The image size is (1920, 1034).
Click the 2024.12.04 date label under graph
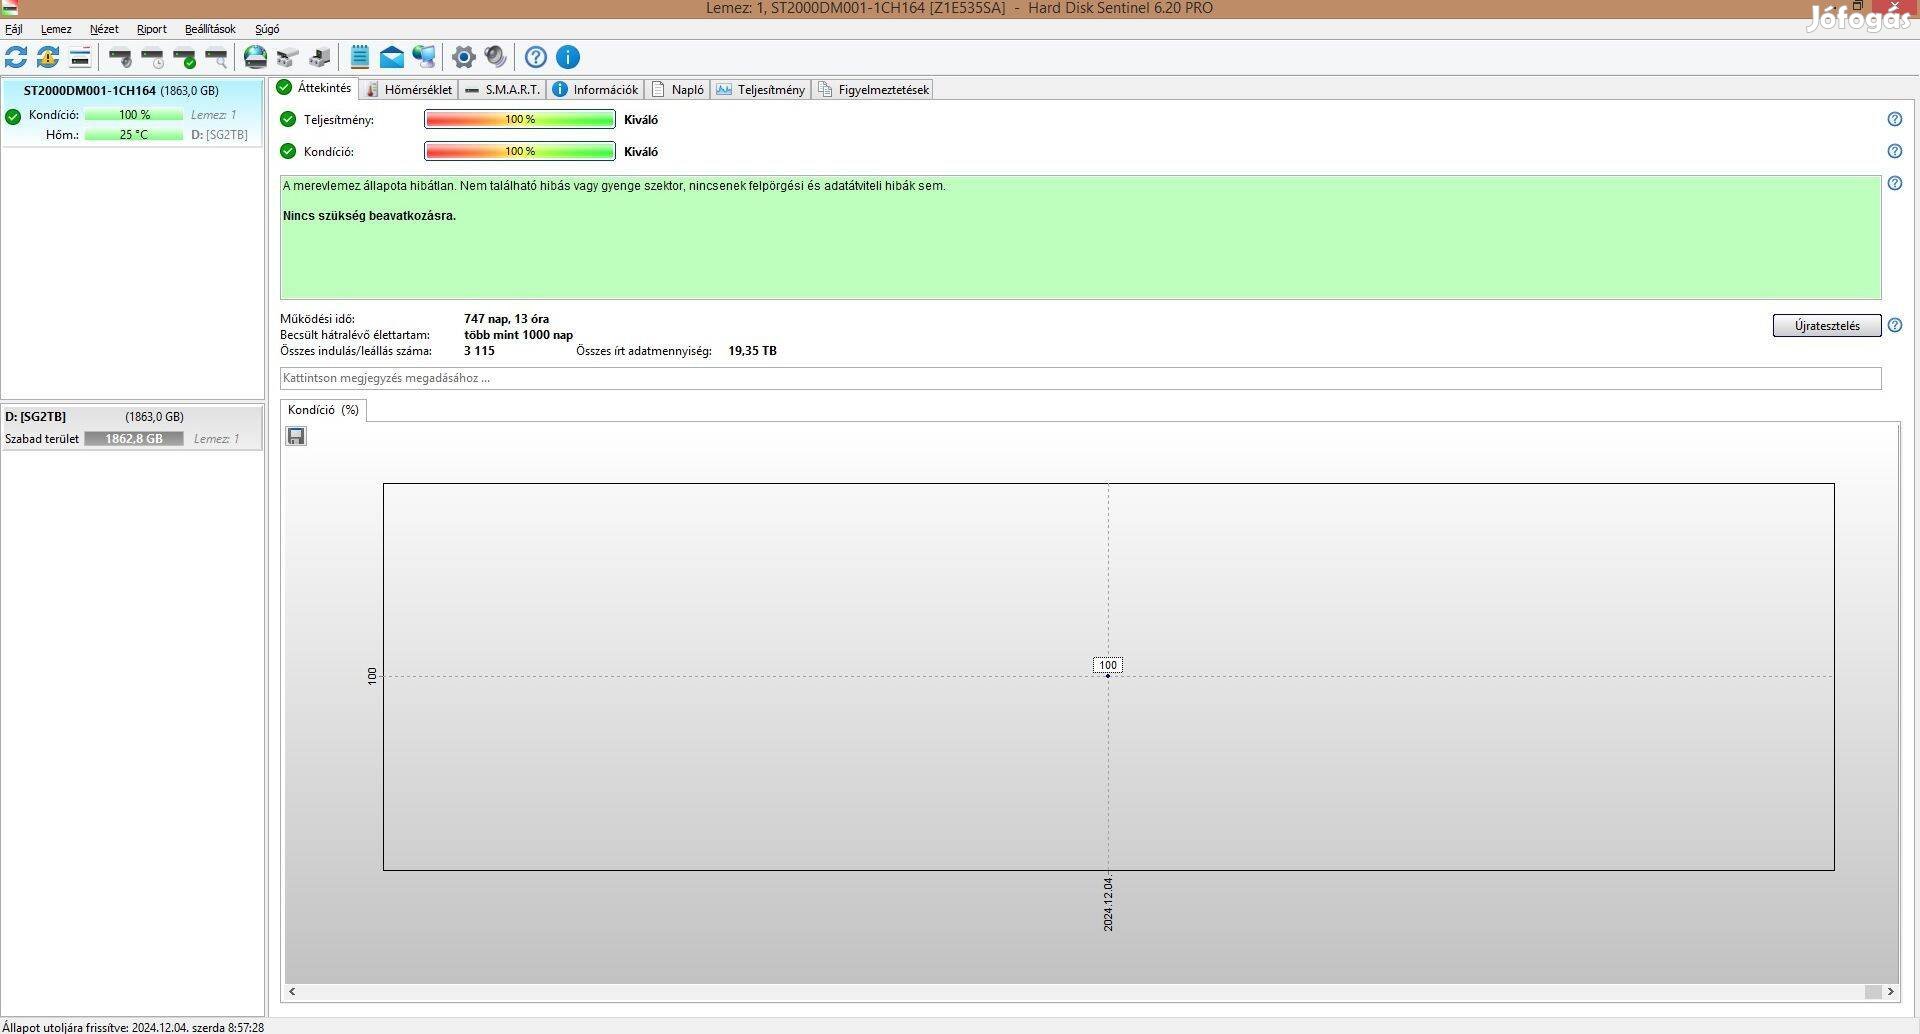coord(1108,904)
